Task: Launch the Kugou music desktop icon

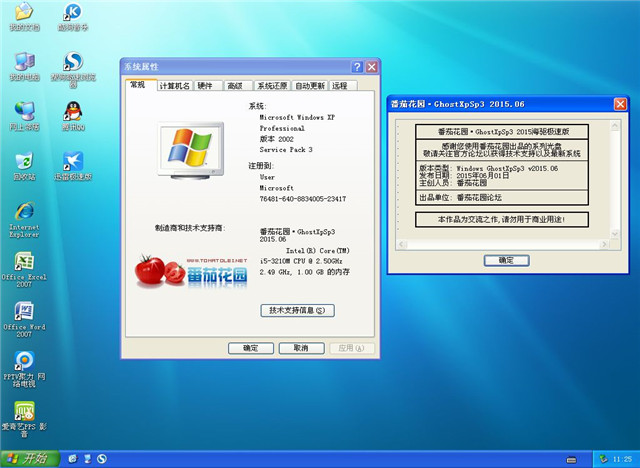Action: tap(72, 13)
